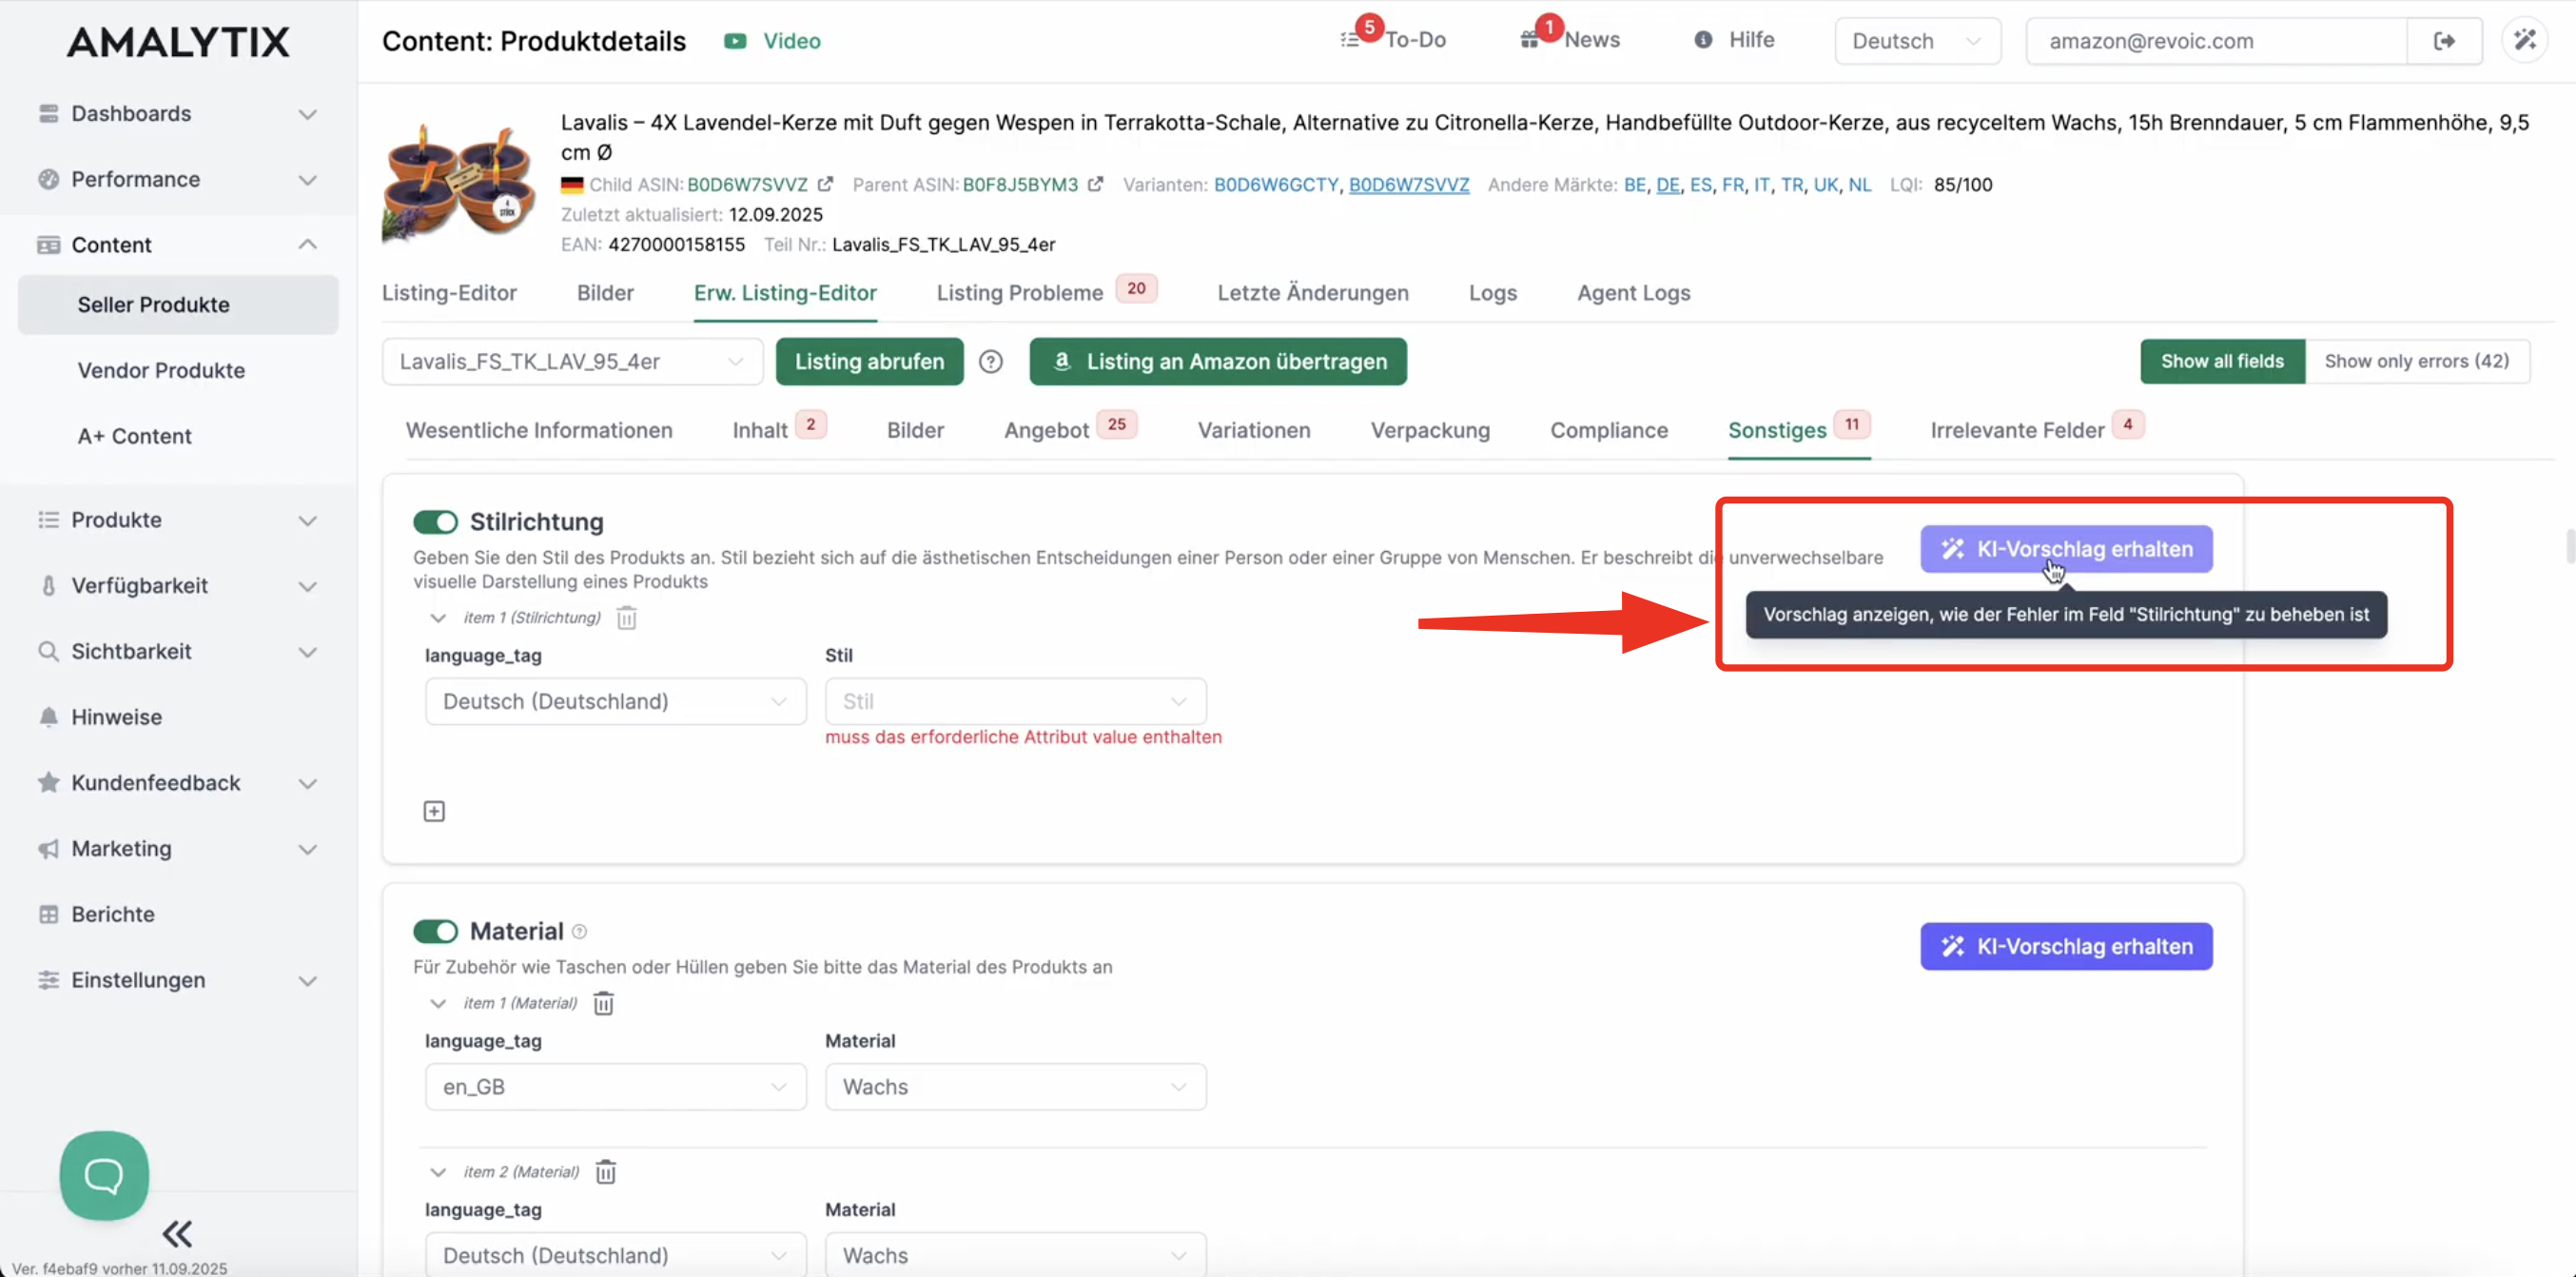Collapse the sidebar with double-chevron icon

tap(177, 1233)
